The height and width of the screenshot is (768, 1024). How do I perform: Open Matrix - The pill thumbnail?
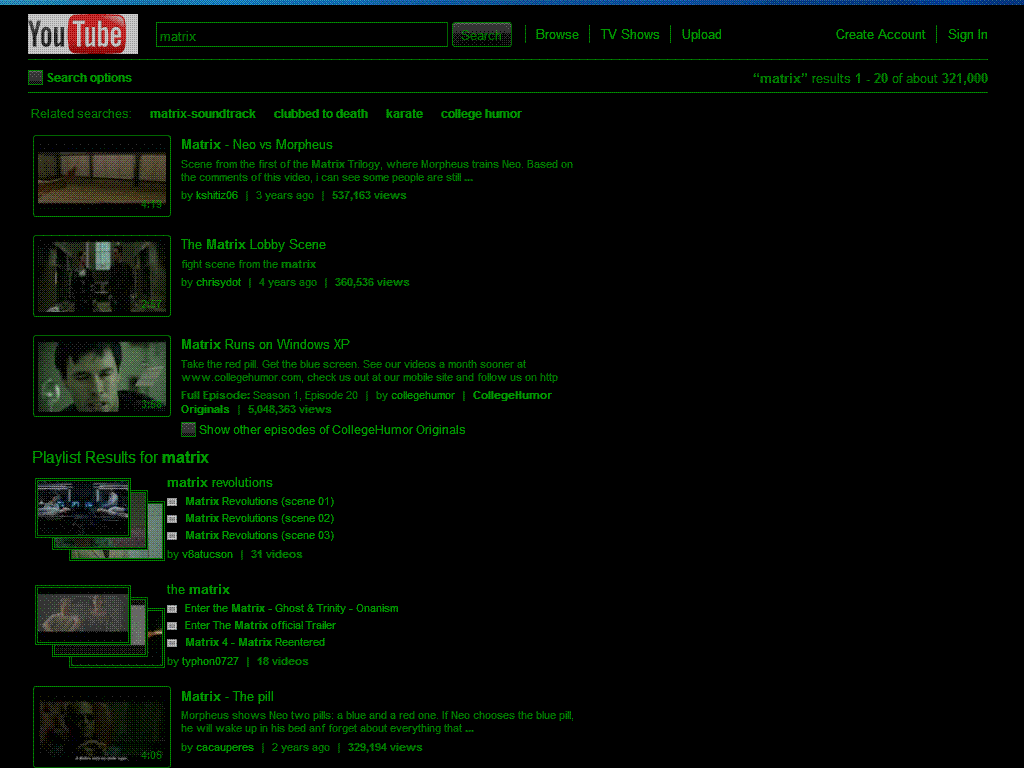pos(102,727)
